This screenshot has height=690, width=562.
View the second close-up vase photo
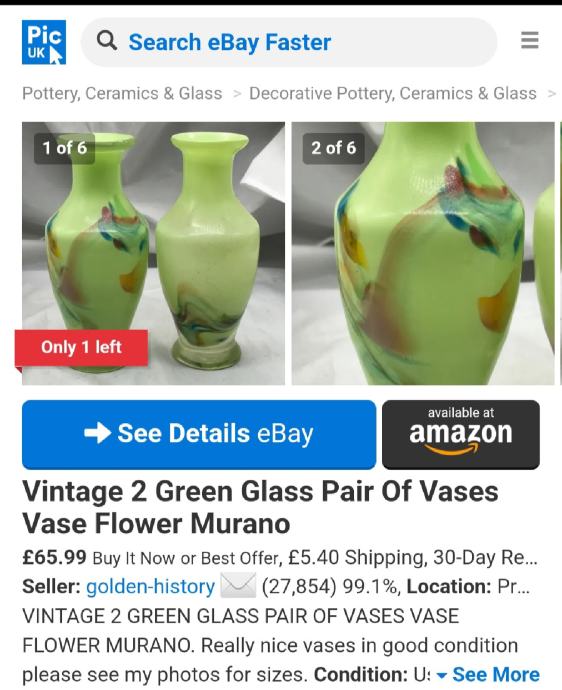pyautogui.click(x=423, y=253)
